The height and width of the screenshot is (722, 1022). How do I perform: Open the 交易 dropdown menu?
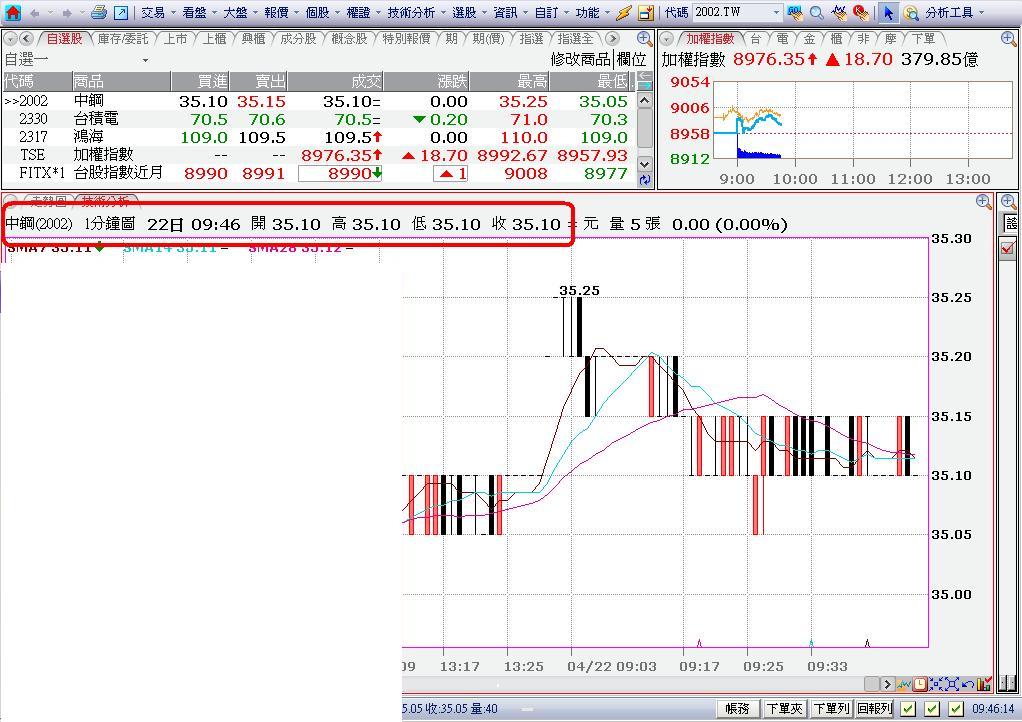(x=158, y=12)
